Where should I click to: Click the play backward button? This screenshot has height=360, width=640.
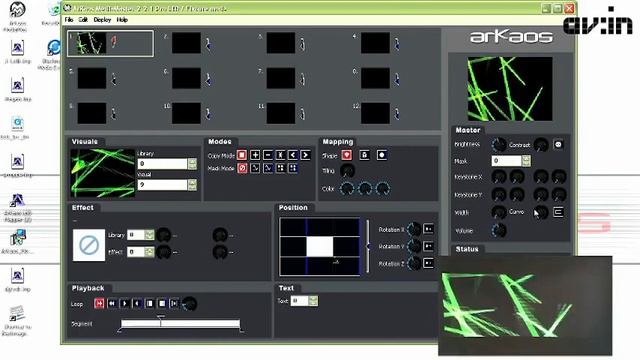coord(137,303)
